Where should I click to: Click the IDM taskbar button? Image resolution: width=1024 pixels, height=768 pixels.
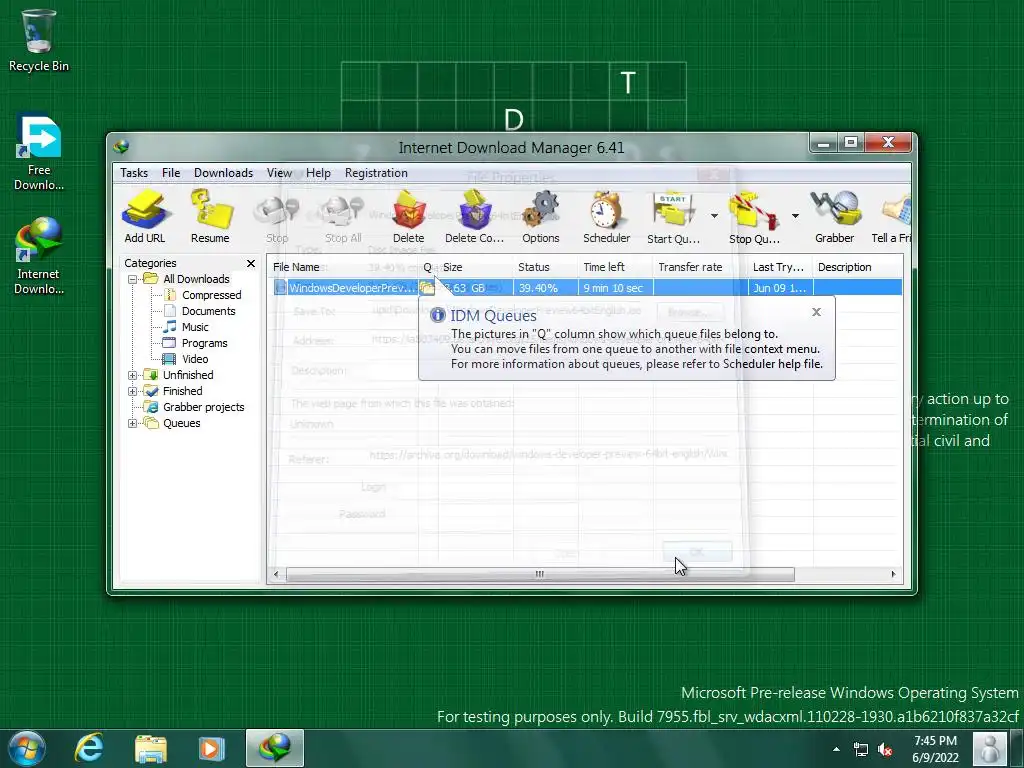pos(275,748)
